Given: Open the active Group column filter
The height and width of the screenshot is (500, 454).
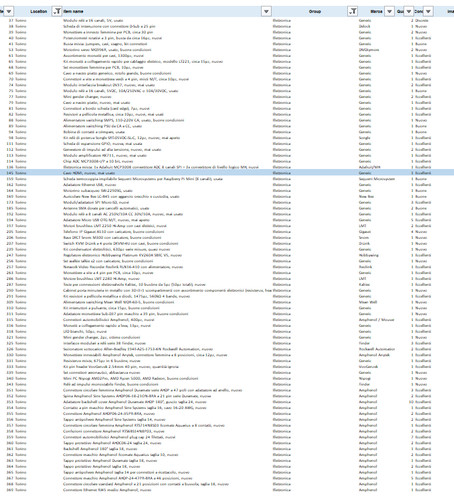Looking at the screenshot, I should point(353,11).
